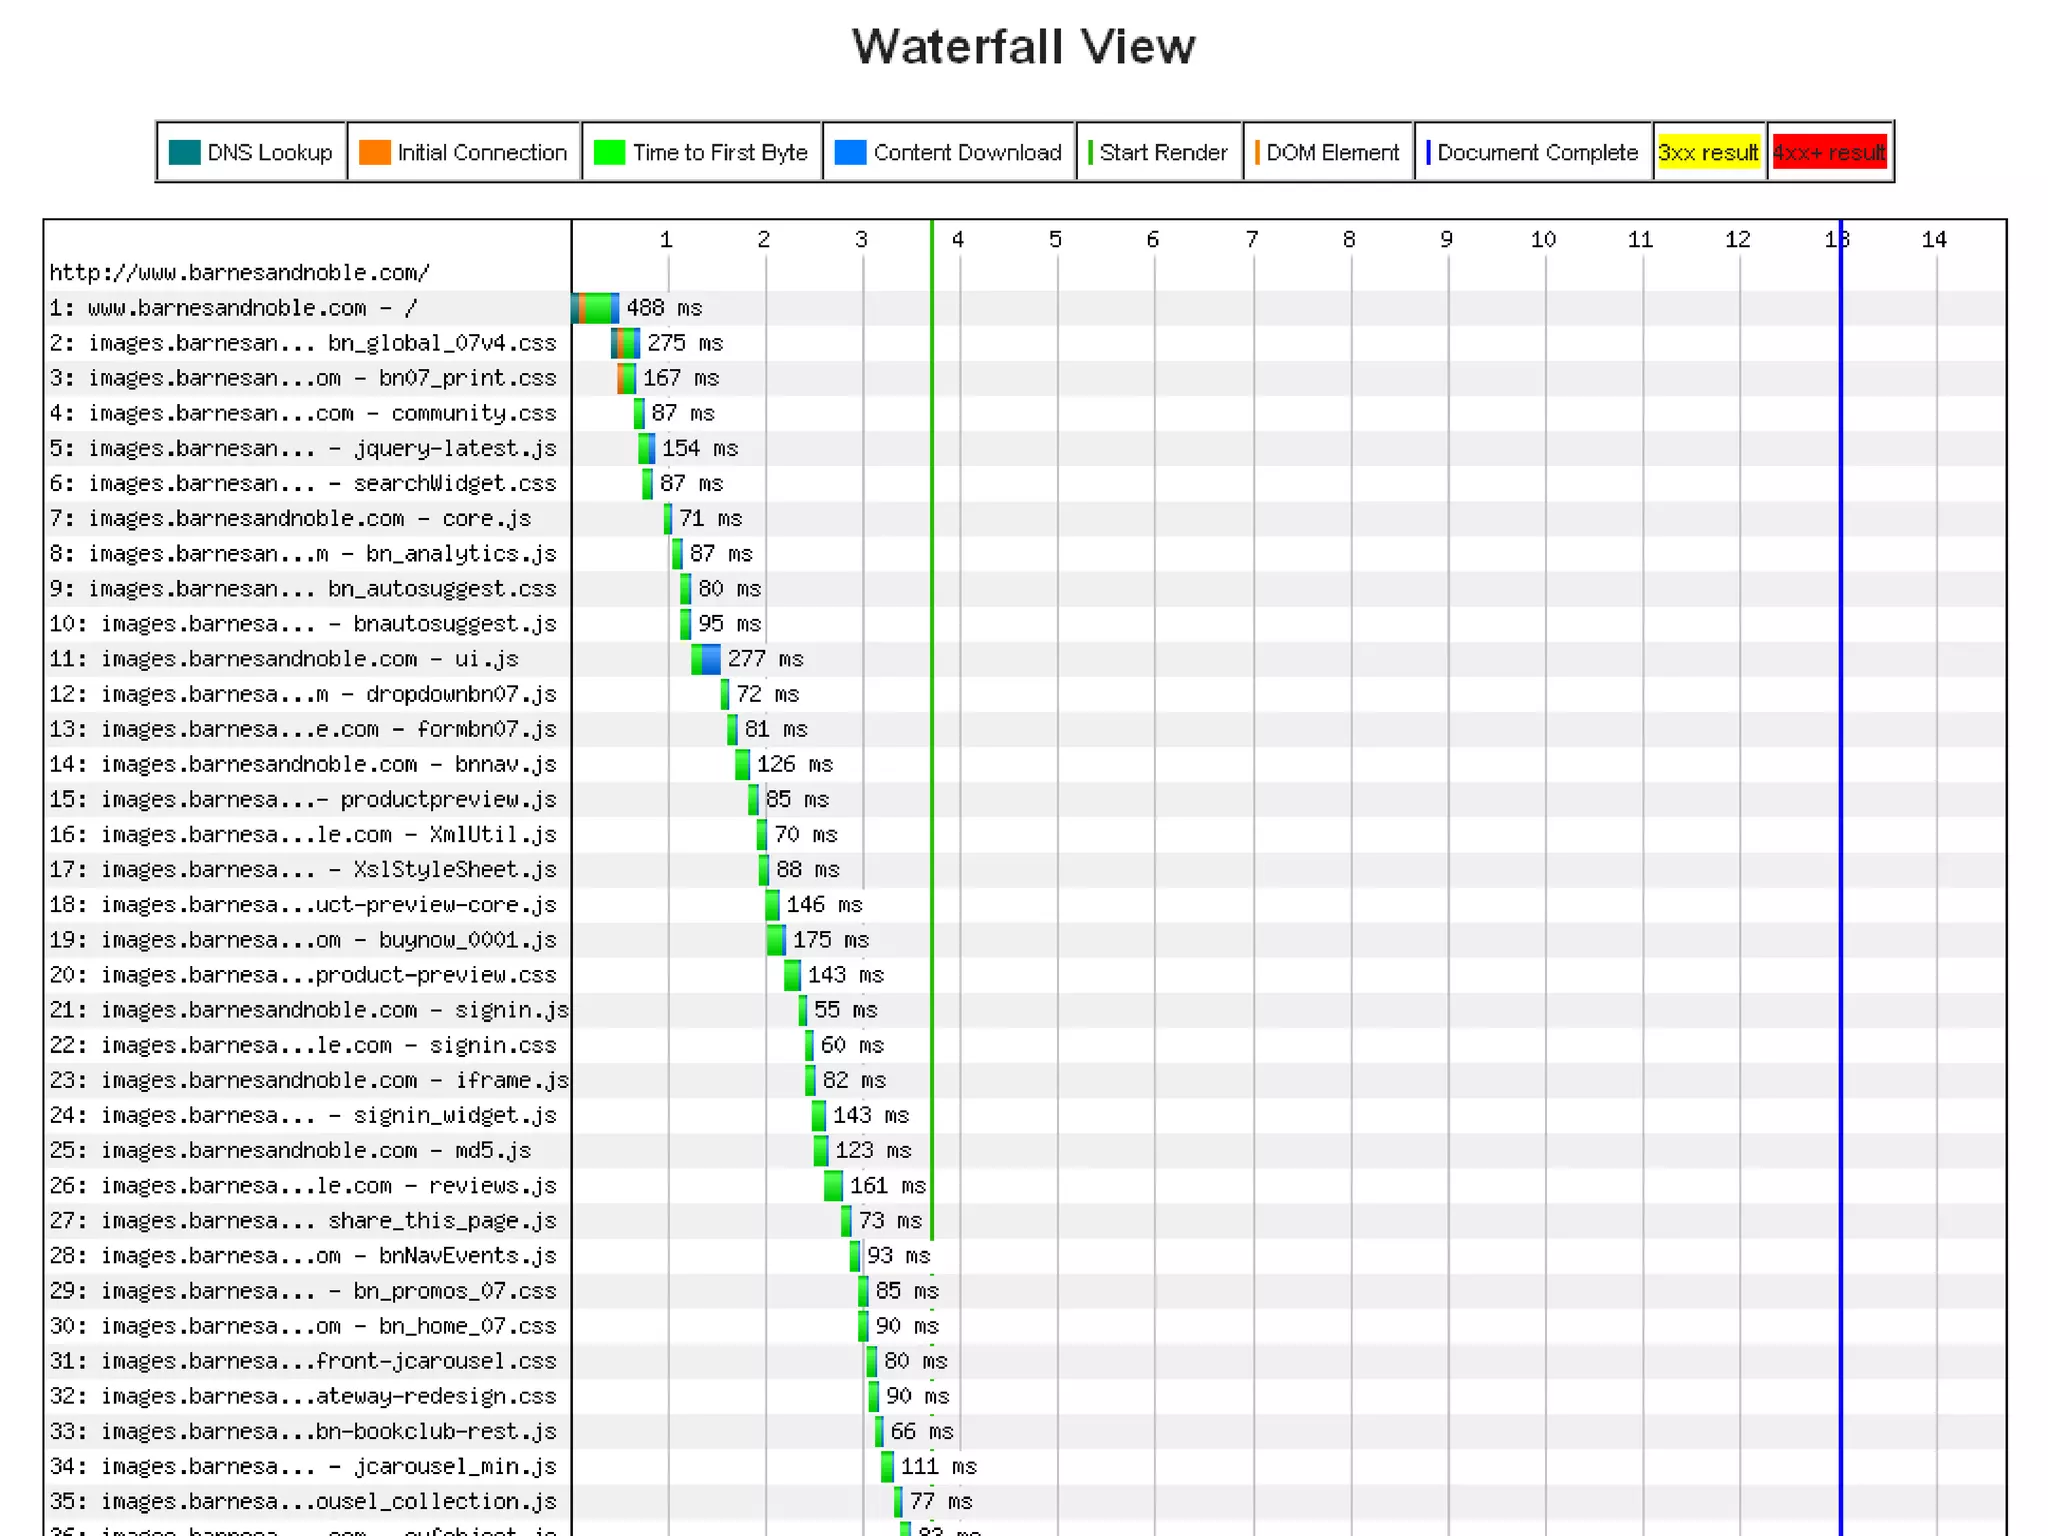Click request 1 www.barnesandnoble.com row label
Viewport: 2048px width, 1536px height.
coord(233,308)
